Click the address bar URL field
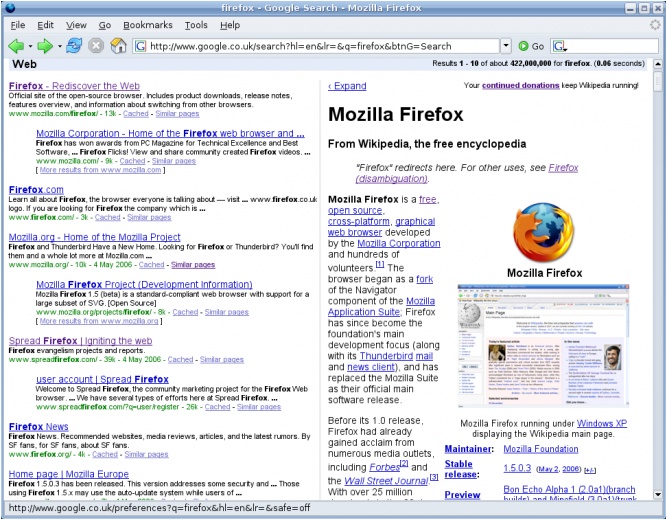 [320, 46]
